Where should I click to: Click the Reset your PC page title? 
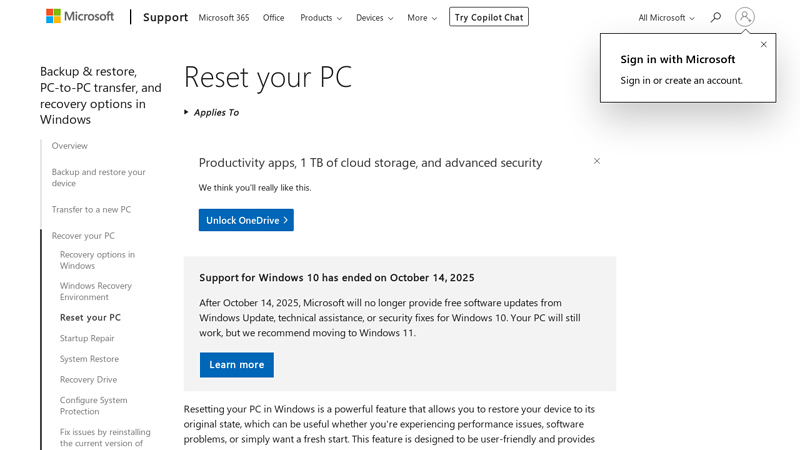268,78
